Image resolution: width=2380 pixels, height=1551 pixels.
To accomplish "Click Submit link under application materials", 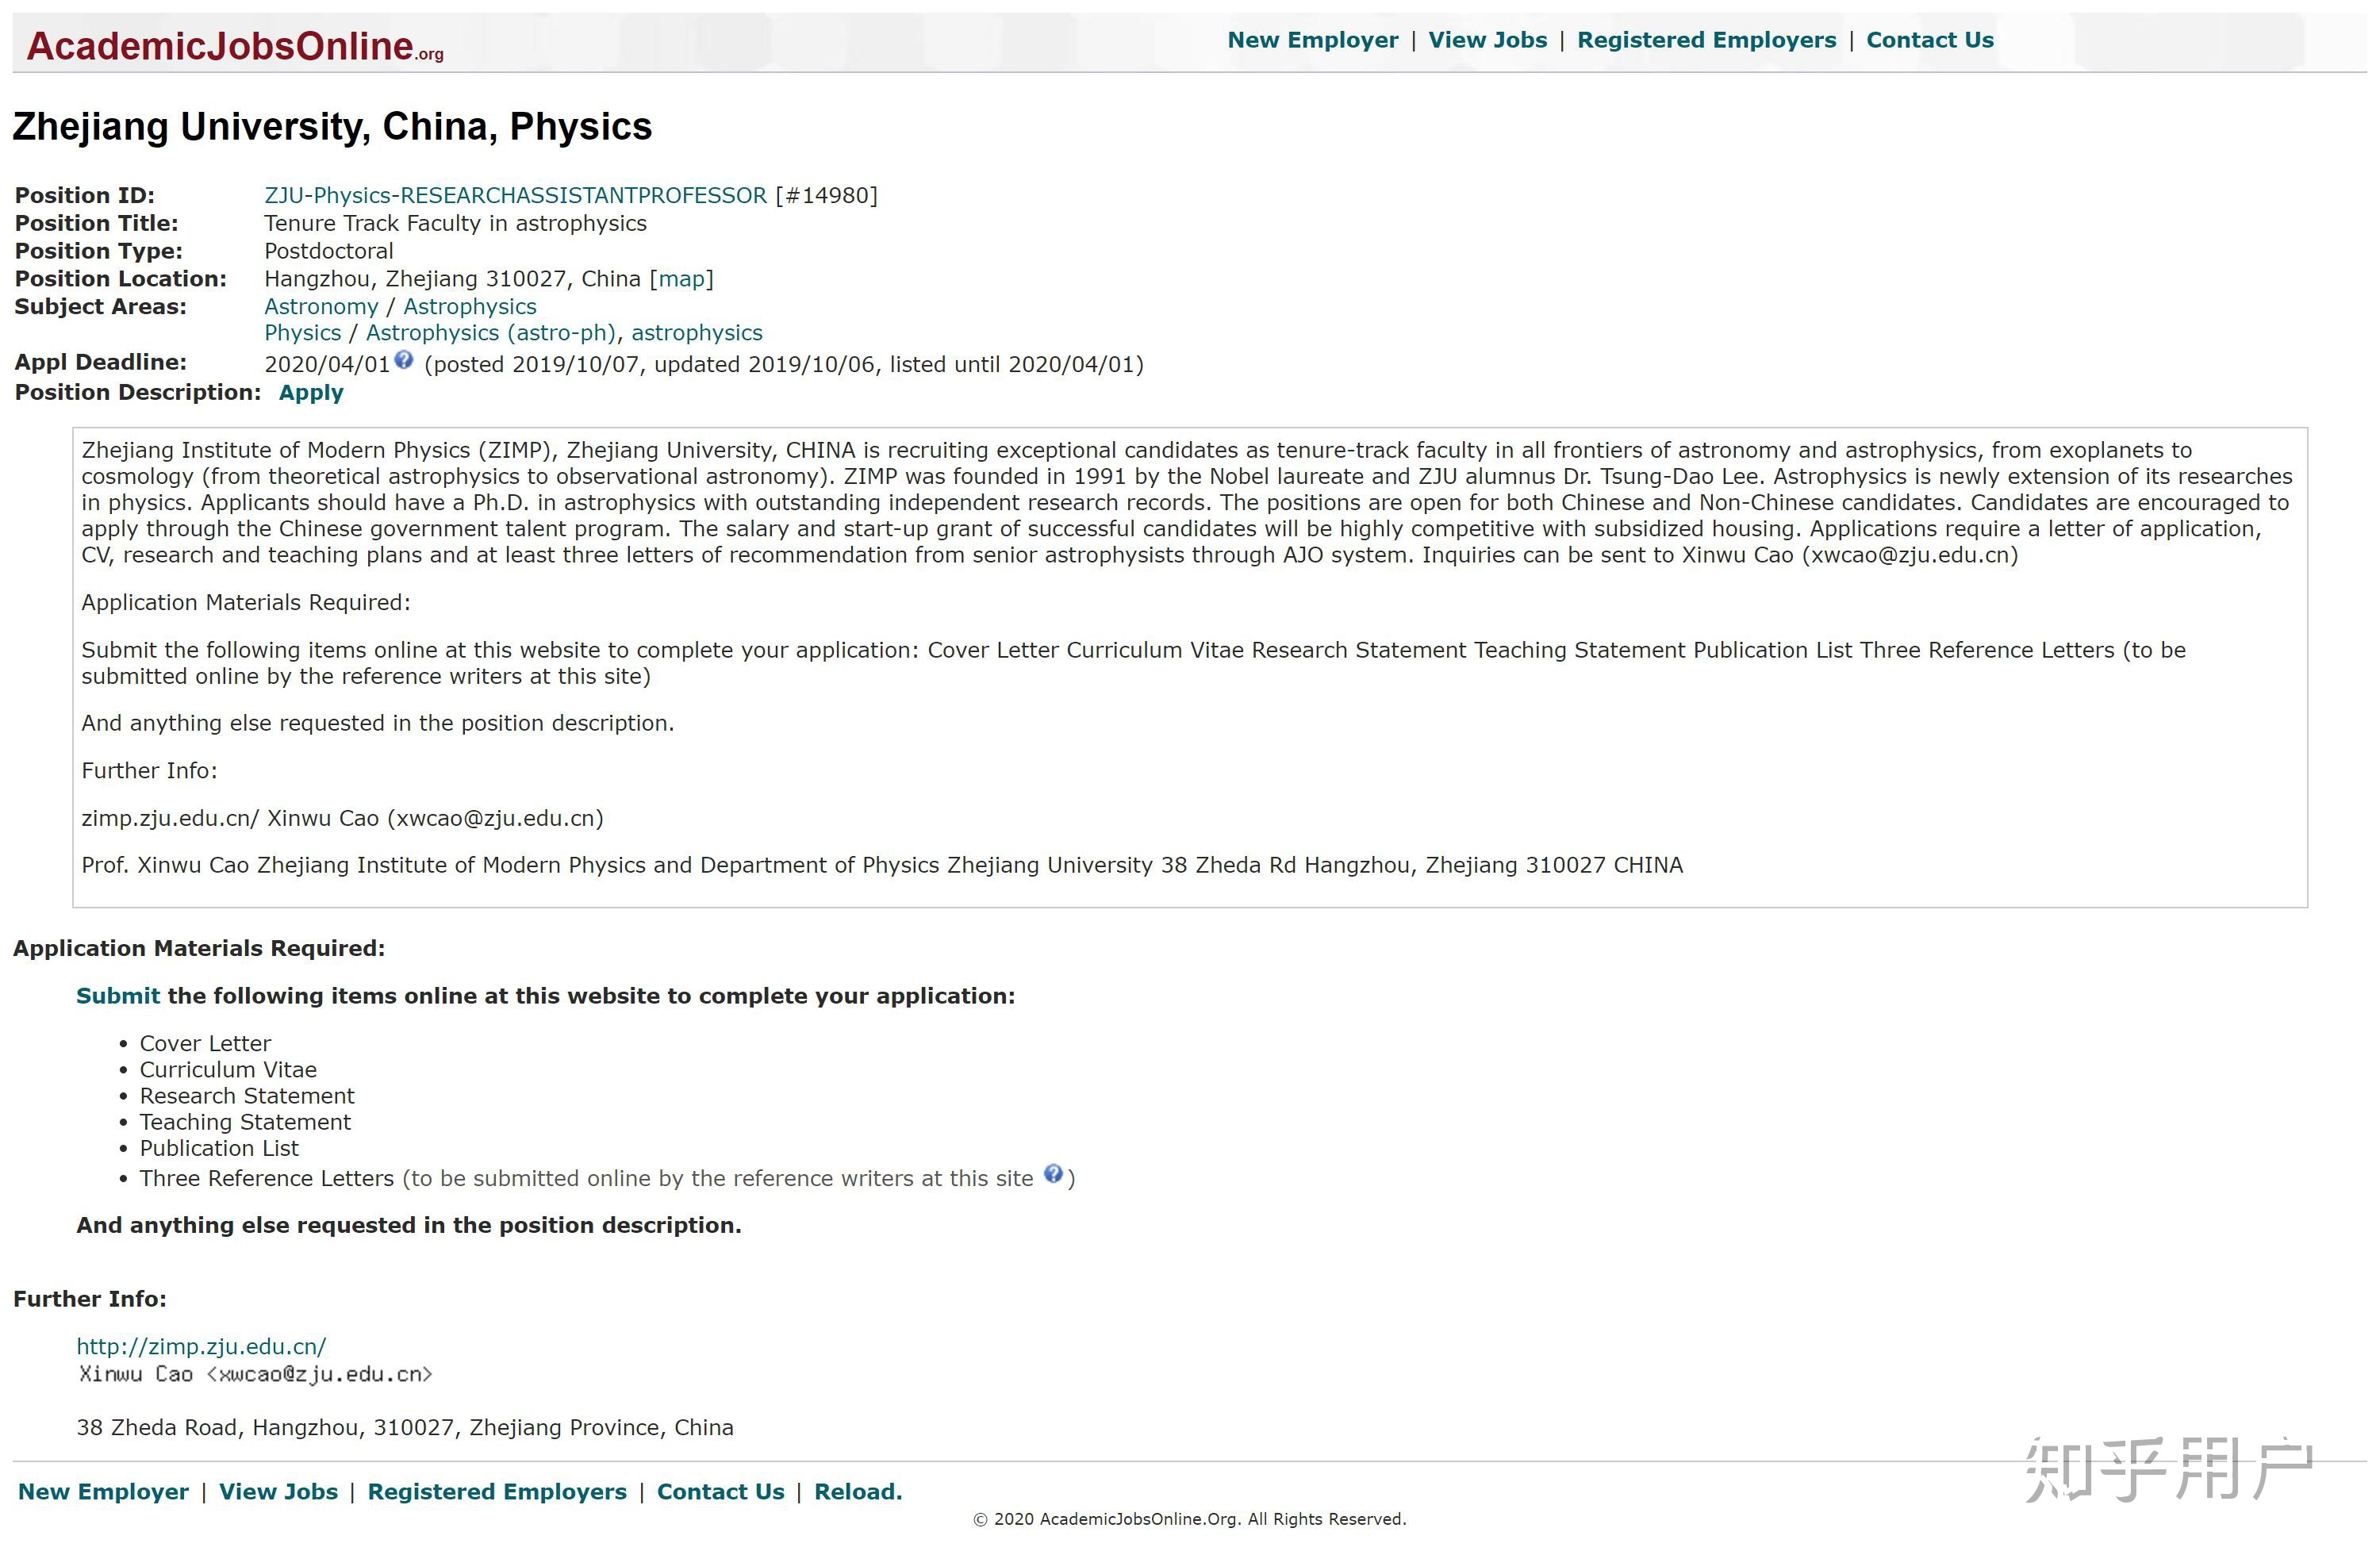I will [118, 996].
